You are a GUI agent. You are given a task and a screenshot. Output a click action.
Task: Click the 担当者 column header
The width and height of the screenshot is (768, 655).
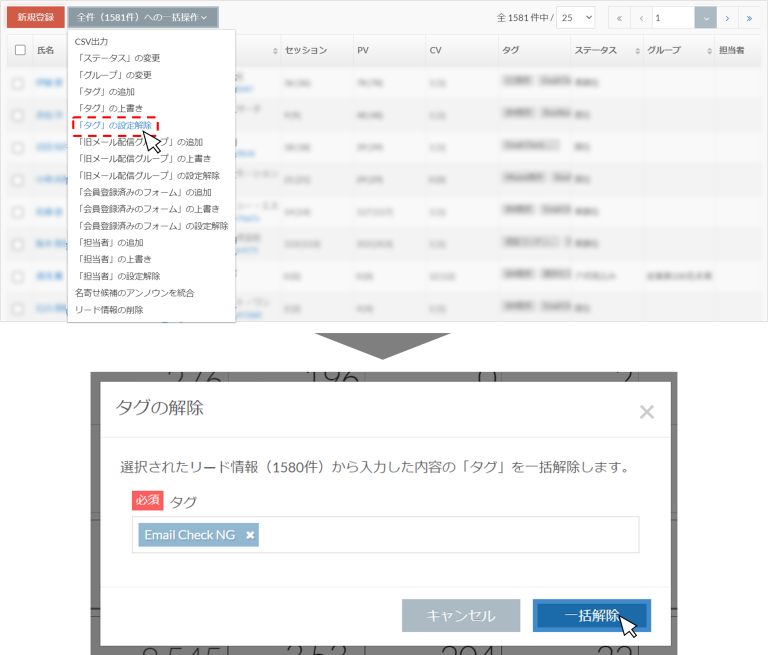pyautogui.click(x=731, y=50)
